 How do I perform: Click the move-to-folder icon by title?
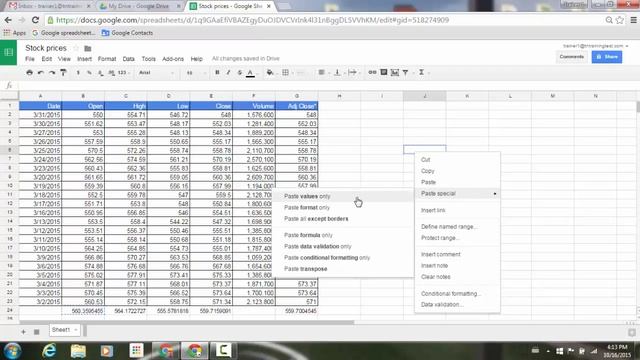point(88,48)
